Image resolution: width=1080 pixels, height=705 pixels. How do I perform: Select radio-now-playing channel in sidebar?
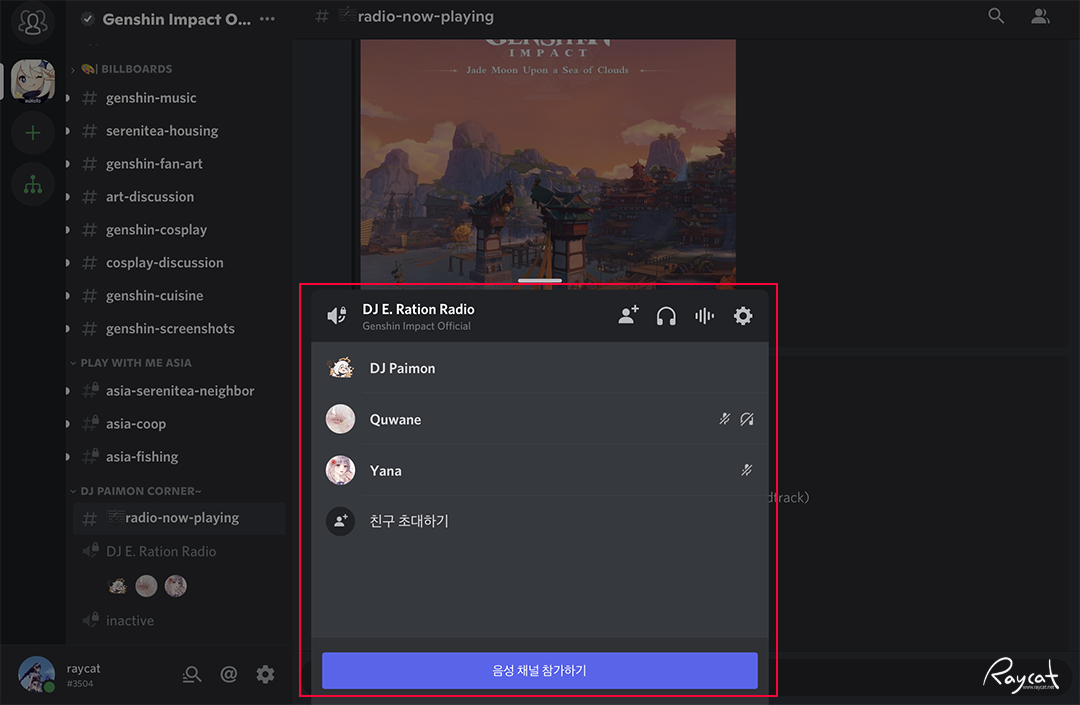coord(179,518)
